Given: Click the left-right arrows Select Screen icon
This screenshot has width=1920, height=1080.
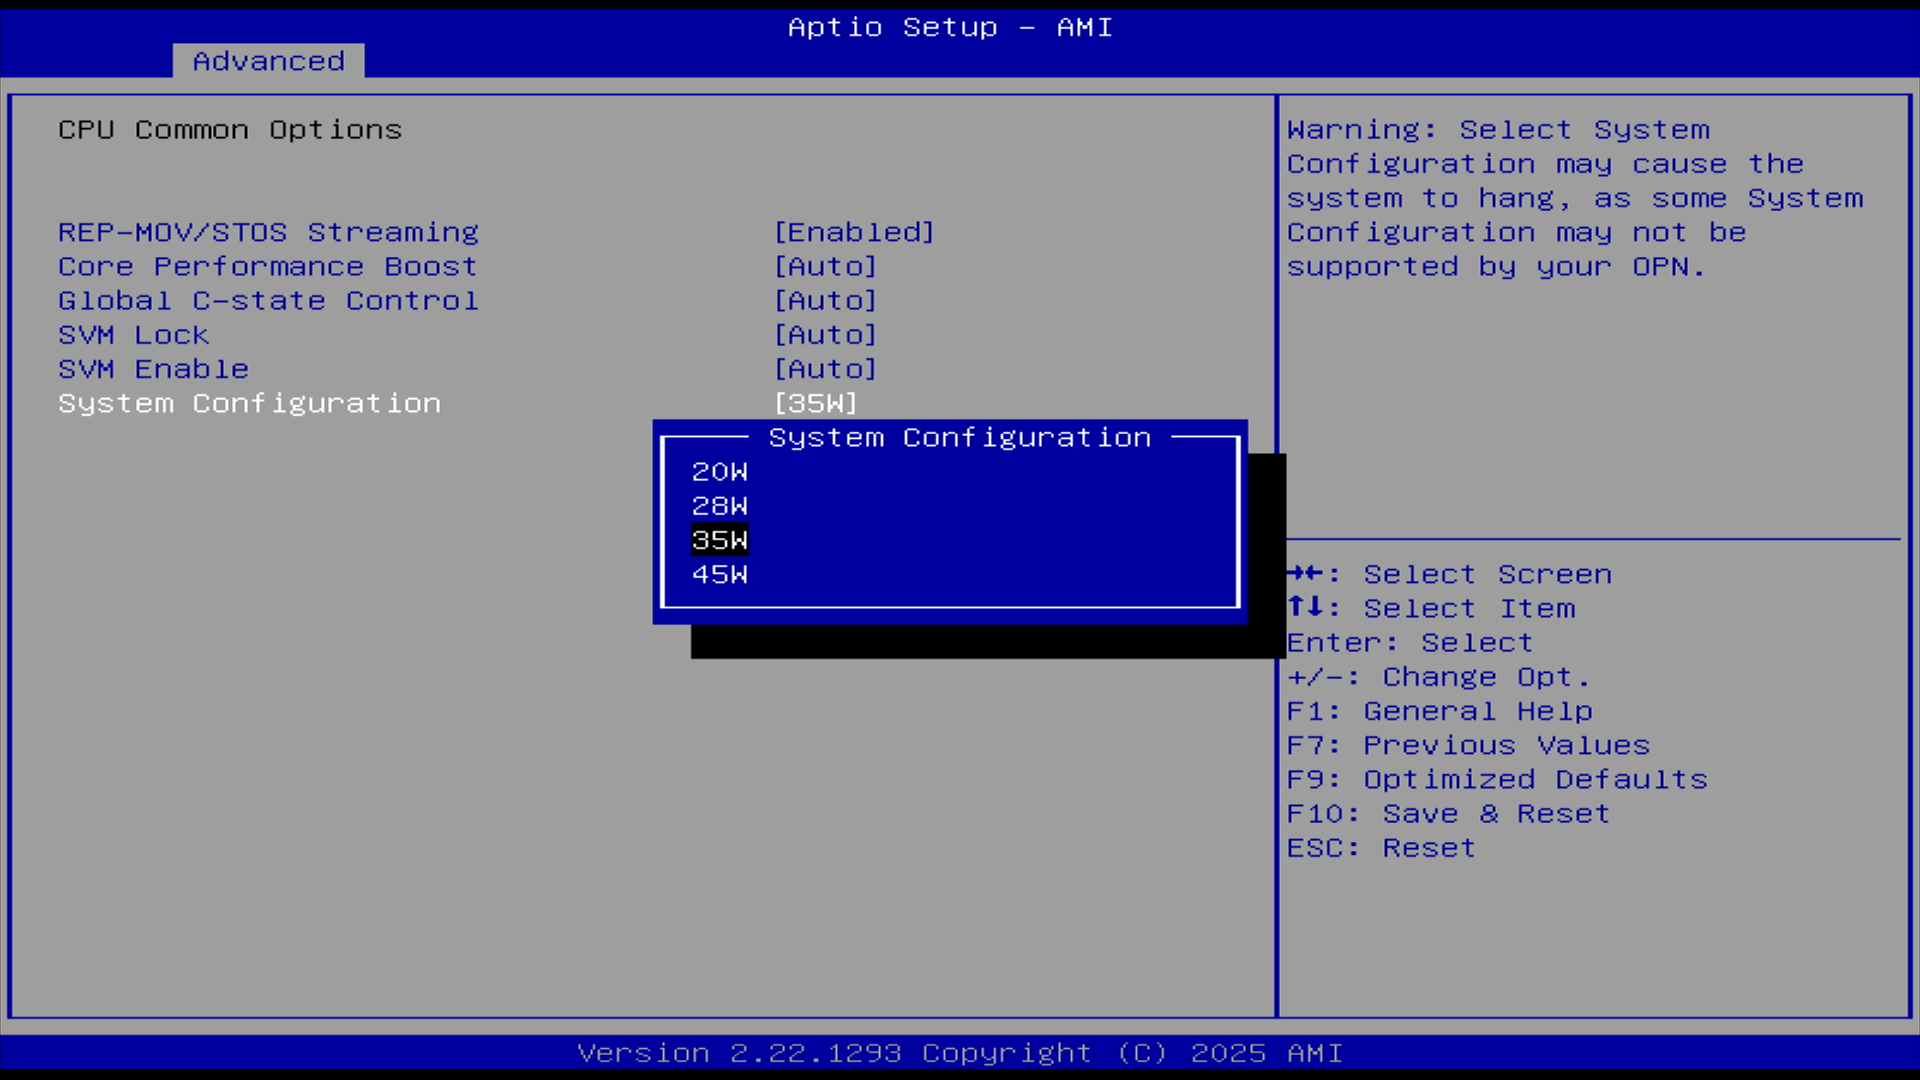Looking at the screenshot, I should pyautogui.click(x=1304, y=573).
